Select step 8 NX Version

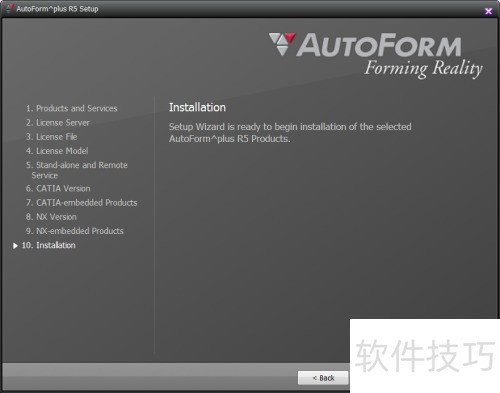point(51,217)
